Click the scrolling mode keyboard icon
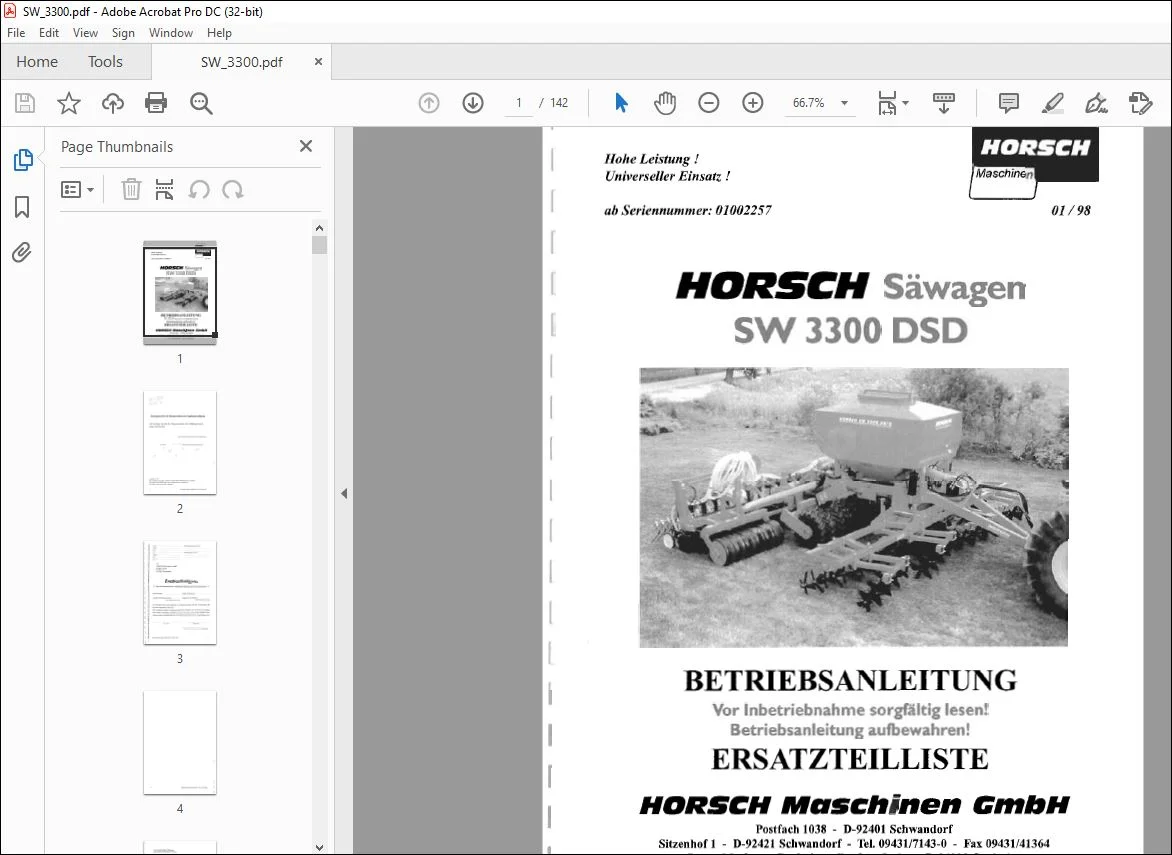The image size is (1172, 855). tap(944, 103)
